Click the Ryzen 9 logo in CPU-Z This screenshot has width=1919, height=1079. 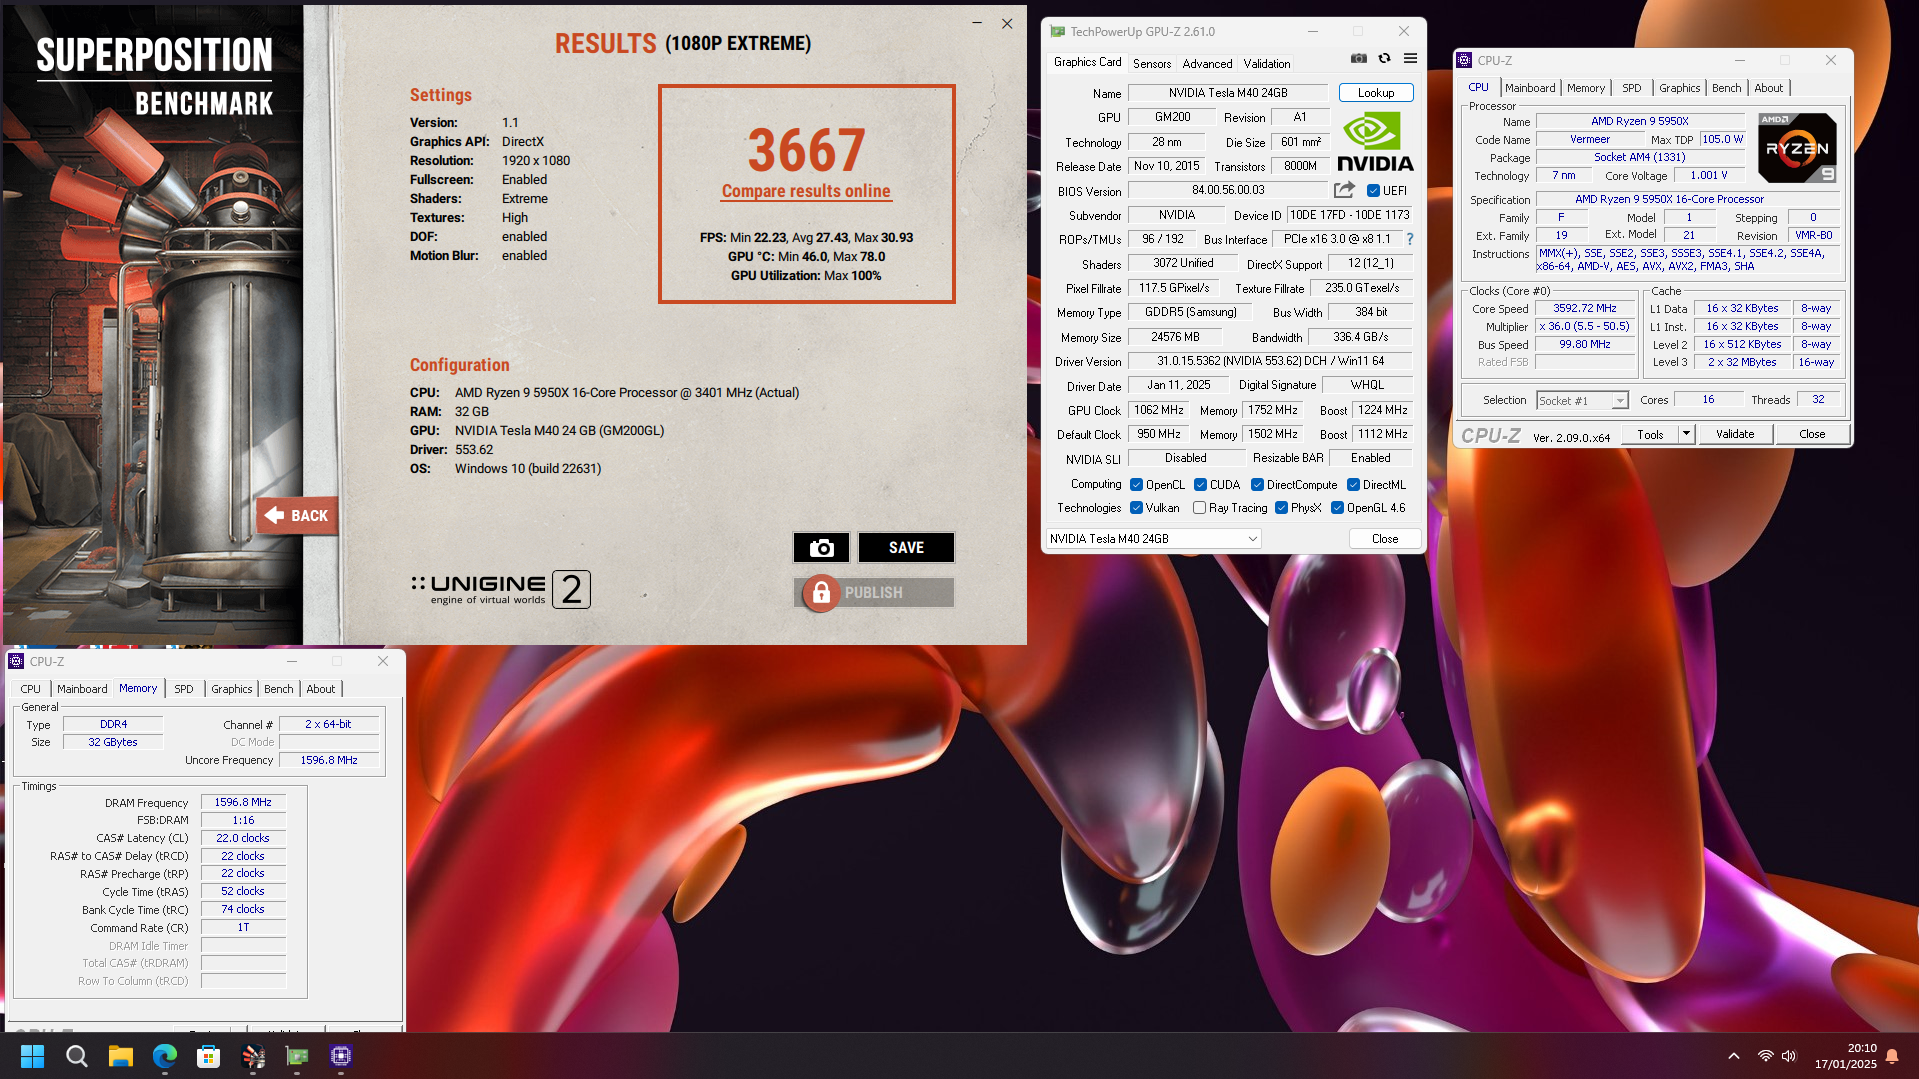pyautogui.click(x=1797, y=148)
